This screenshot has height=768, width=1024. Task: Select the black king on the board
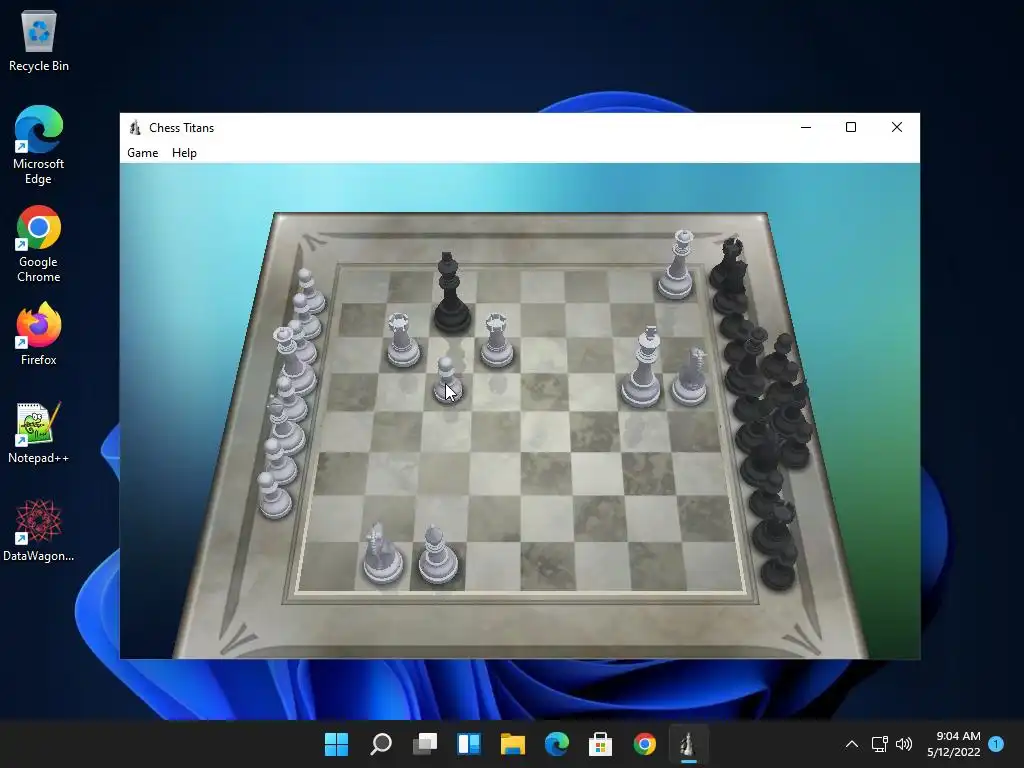(x=451, y=293)
